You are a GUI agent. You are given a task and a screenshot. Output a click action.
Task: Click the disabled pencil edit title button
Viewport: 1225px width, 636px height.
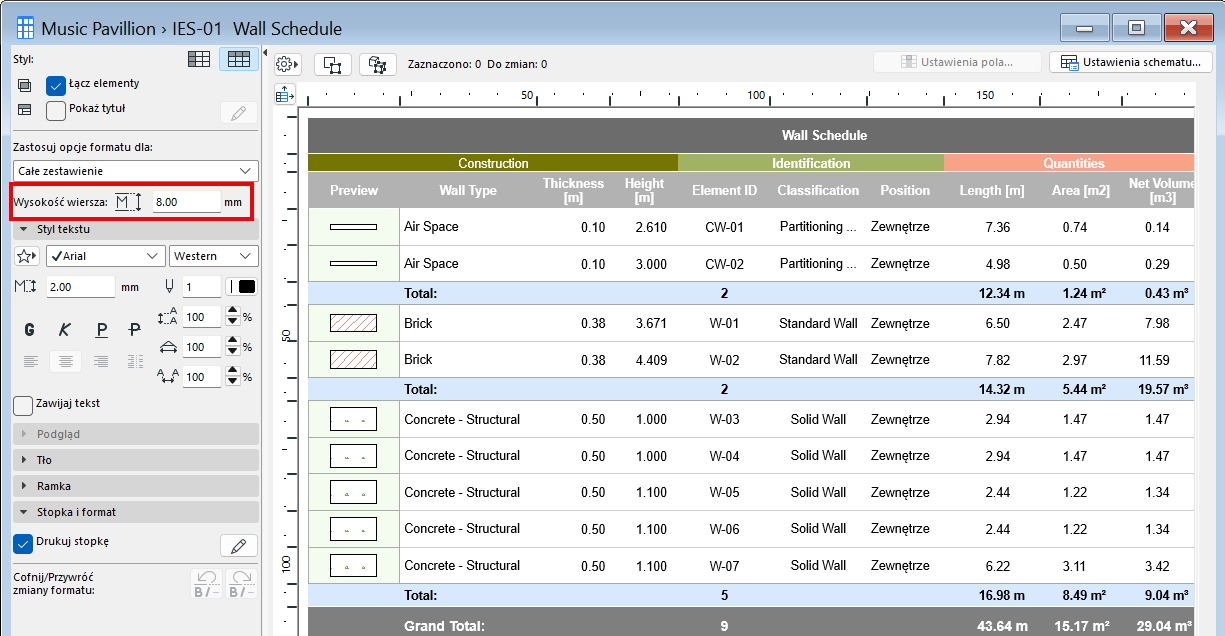pyautogui.click(x=238, y=113)
